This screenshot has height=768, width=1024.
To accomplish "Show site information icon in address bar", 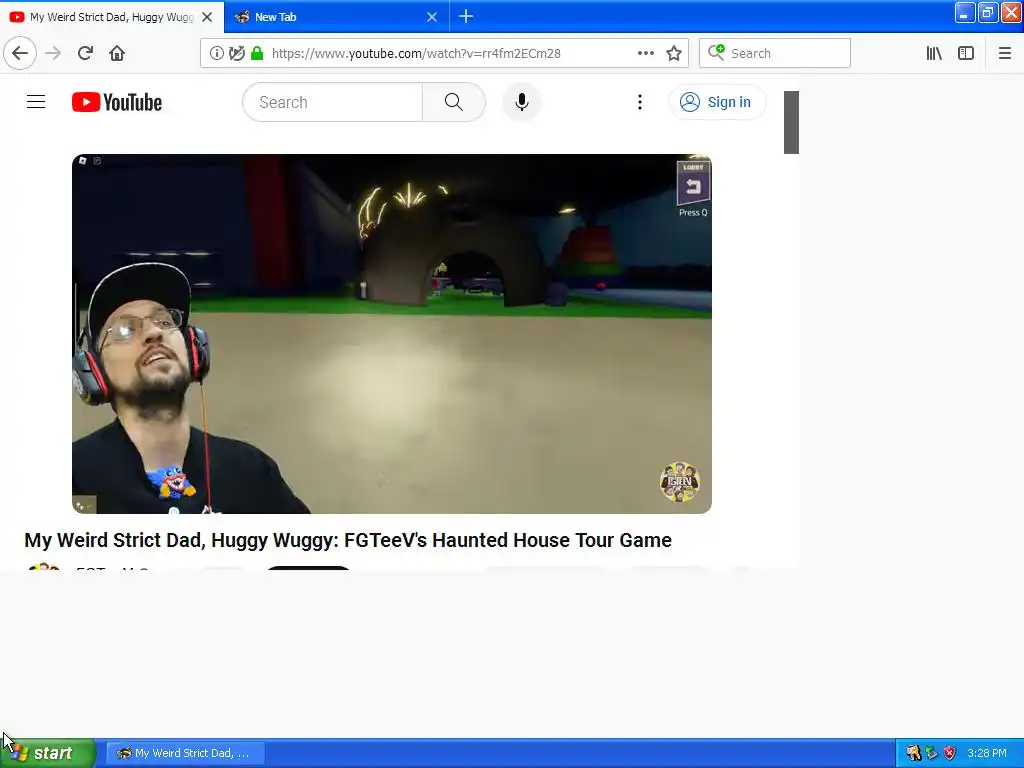I will (216, 53).
